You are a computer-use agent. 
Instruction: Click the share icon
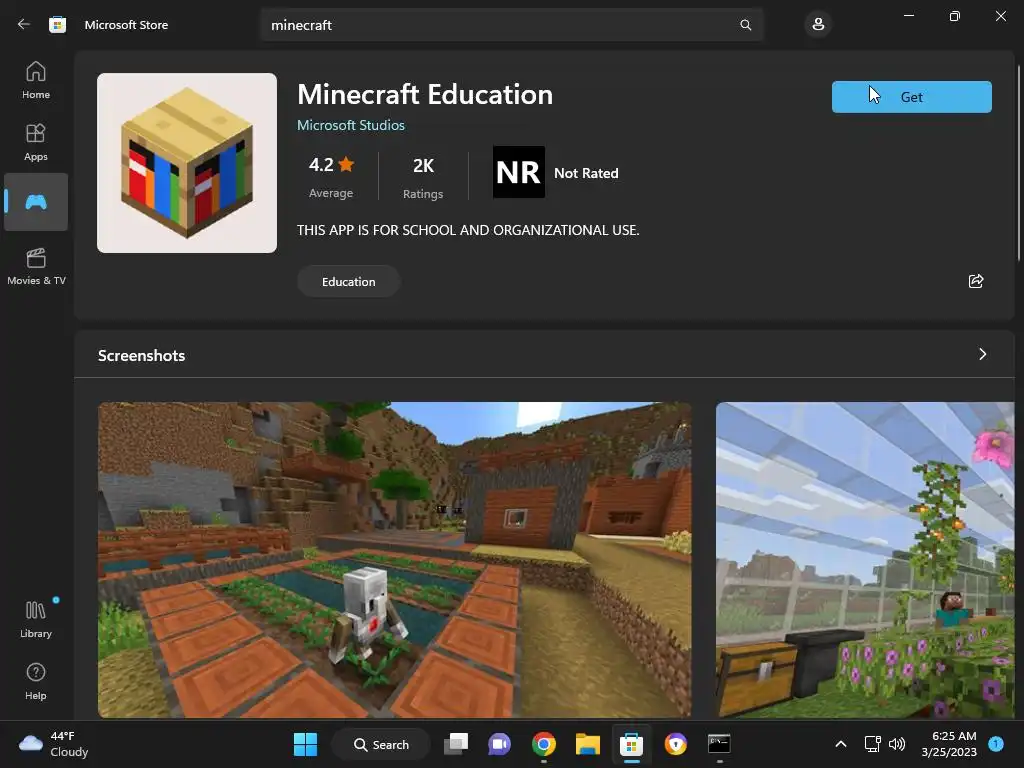[x=976, y=281]
